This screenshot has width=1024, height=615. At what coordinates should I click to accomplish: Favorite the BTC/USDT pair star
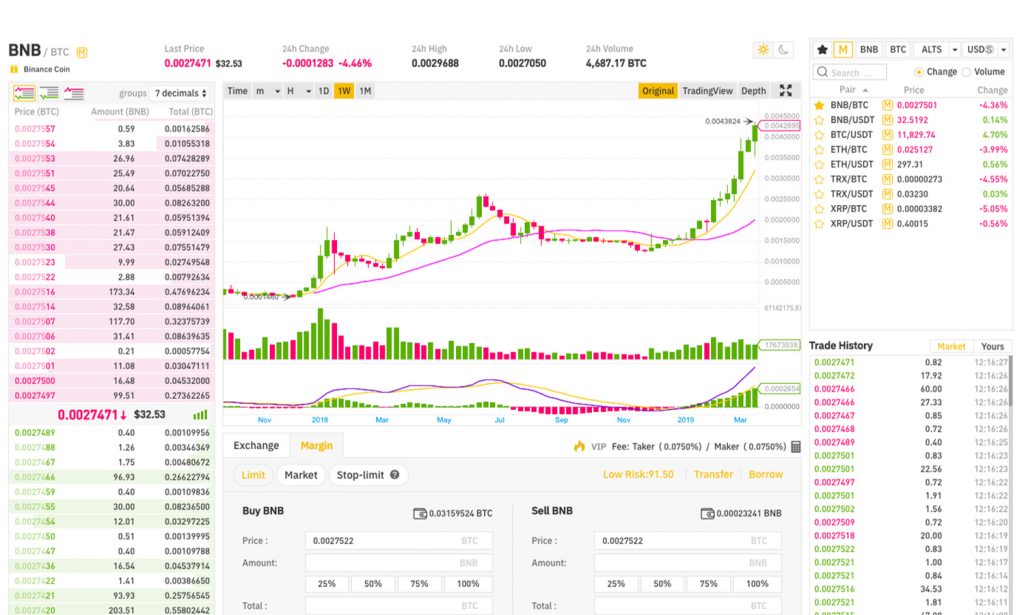point(819,135)
